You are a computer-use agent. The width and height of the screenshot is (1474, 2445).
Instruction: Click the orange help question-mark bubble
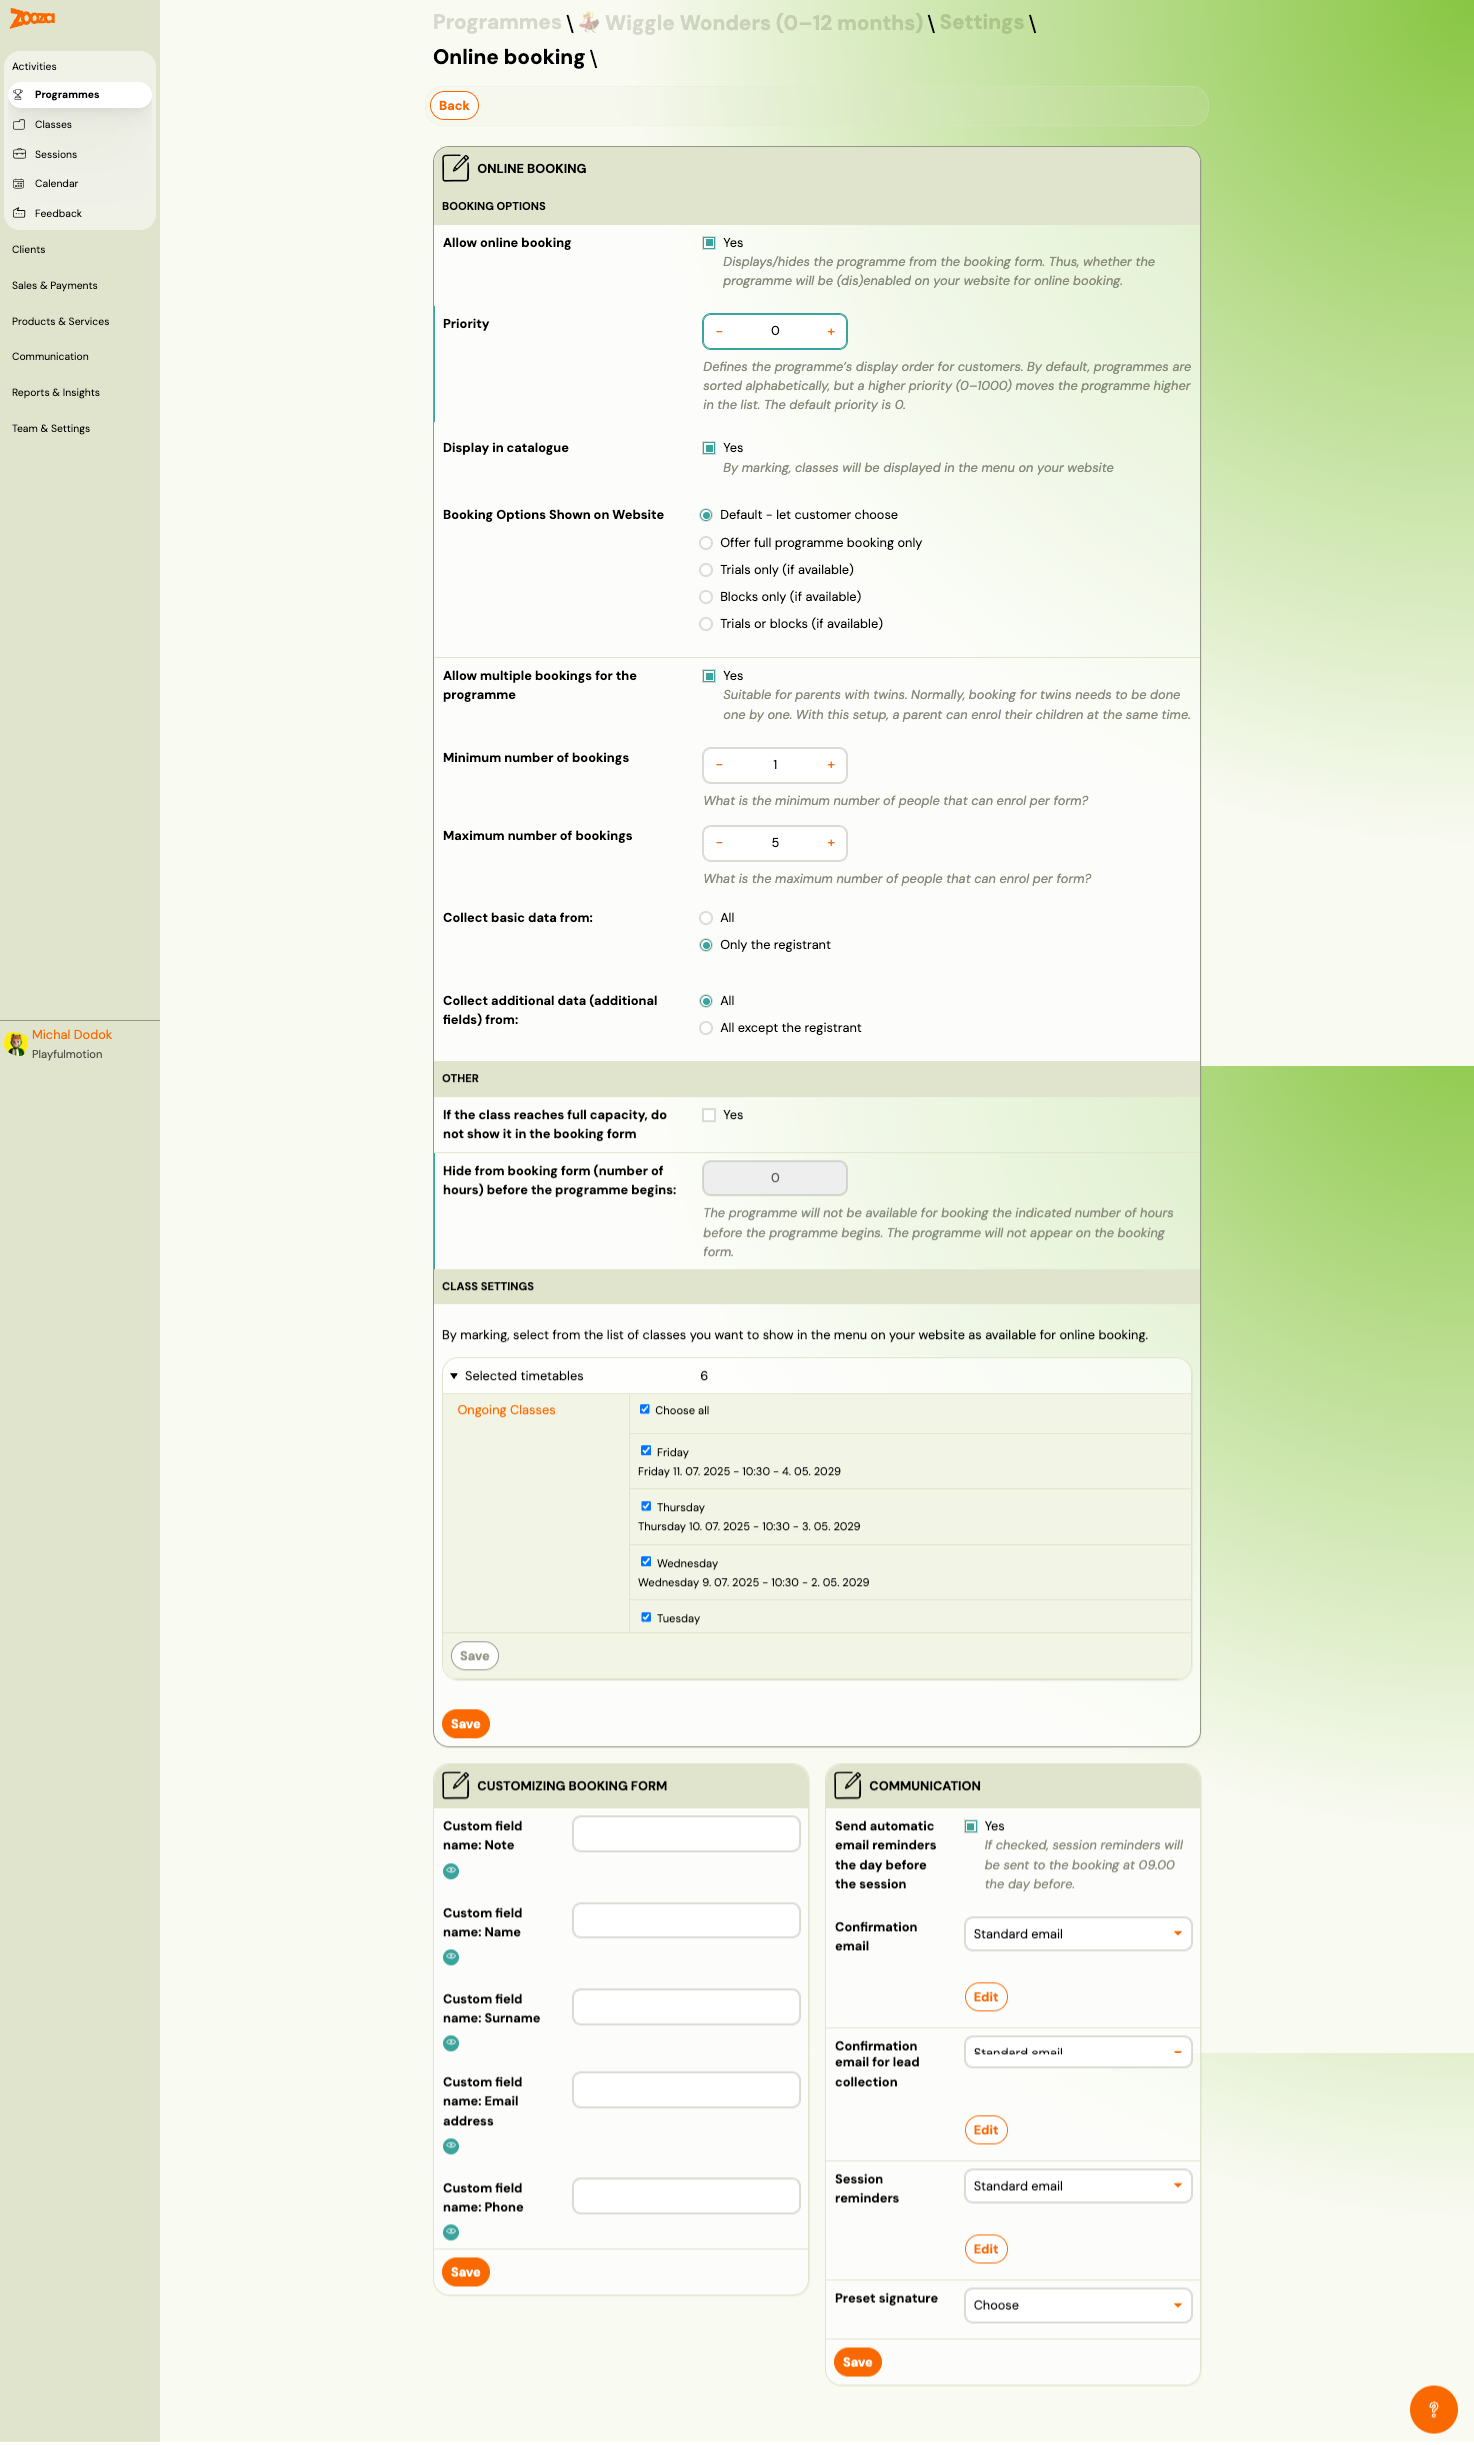(1433, 2409)
